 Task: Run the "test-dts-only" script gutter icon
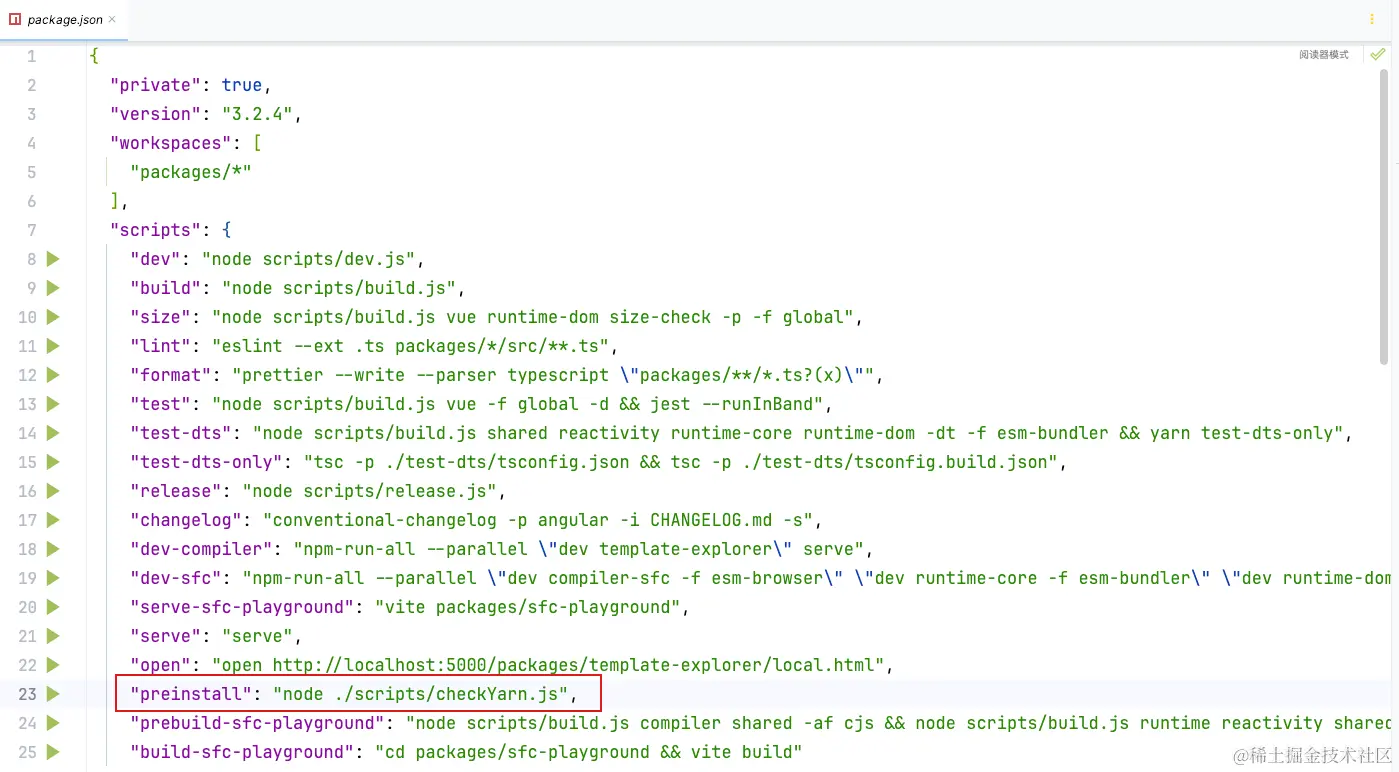53,462
